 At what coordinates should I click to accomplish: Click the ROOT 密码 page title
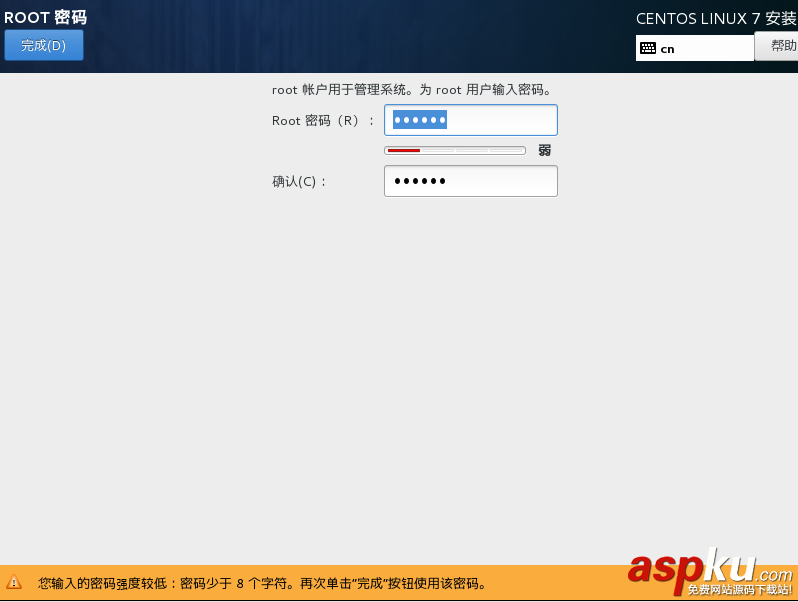coord(45,17)
